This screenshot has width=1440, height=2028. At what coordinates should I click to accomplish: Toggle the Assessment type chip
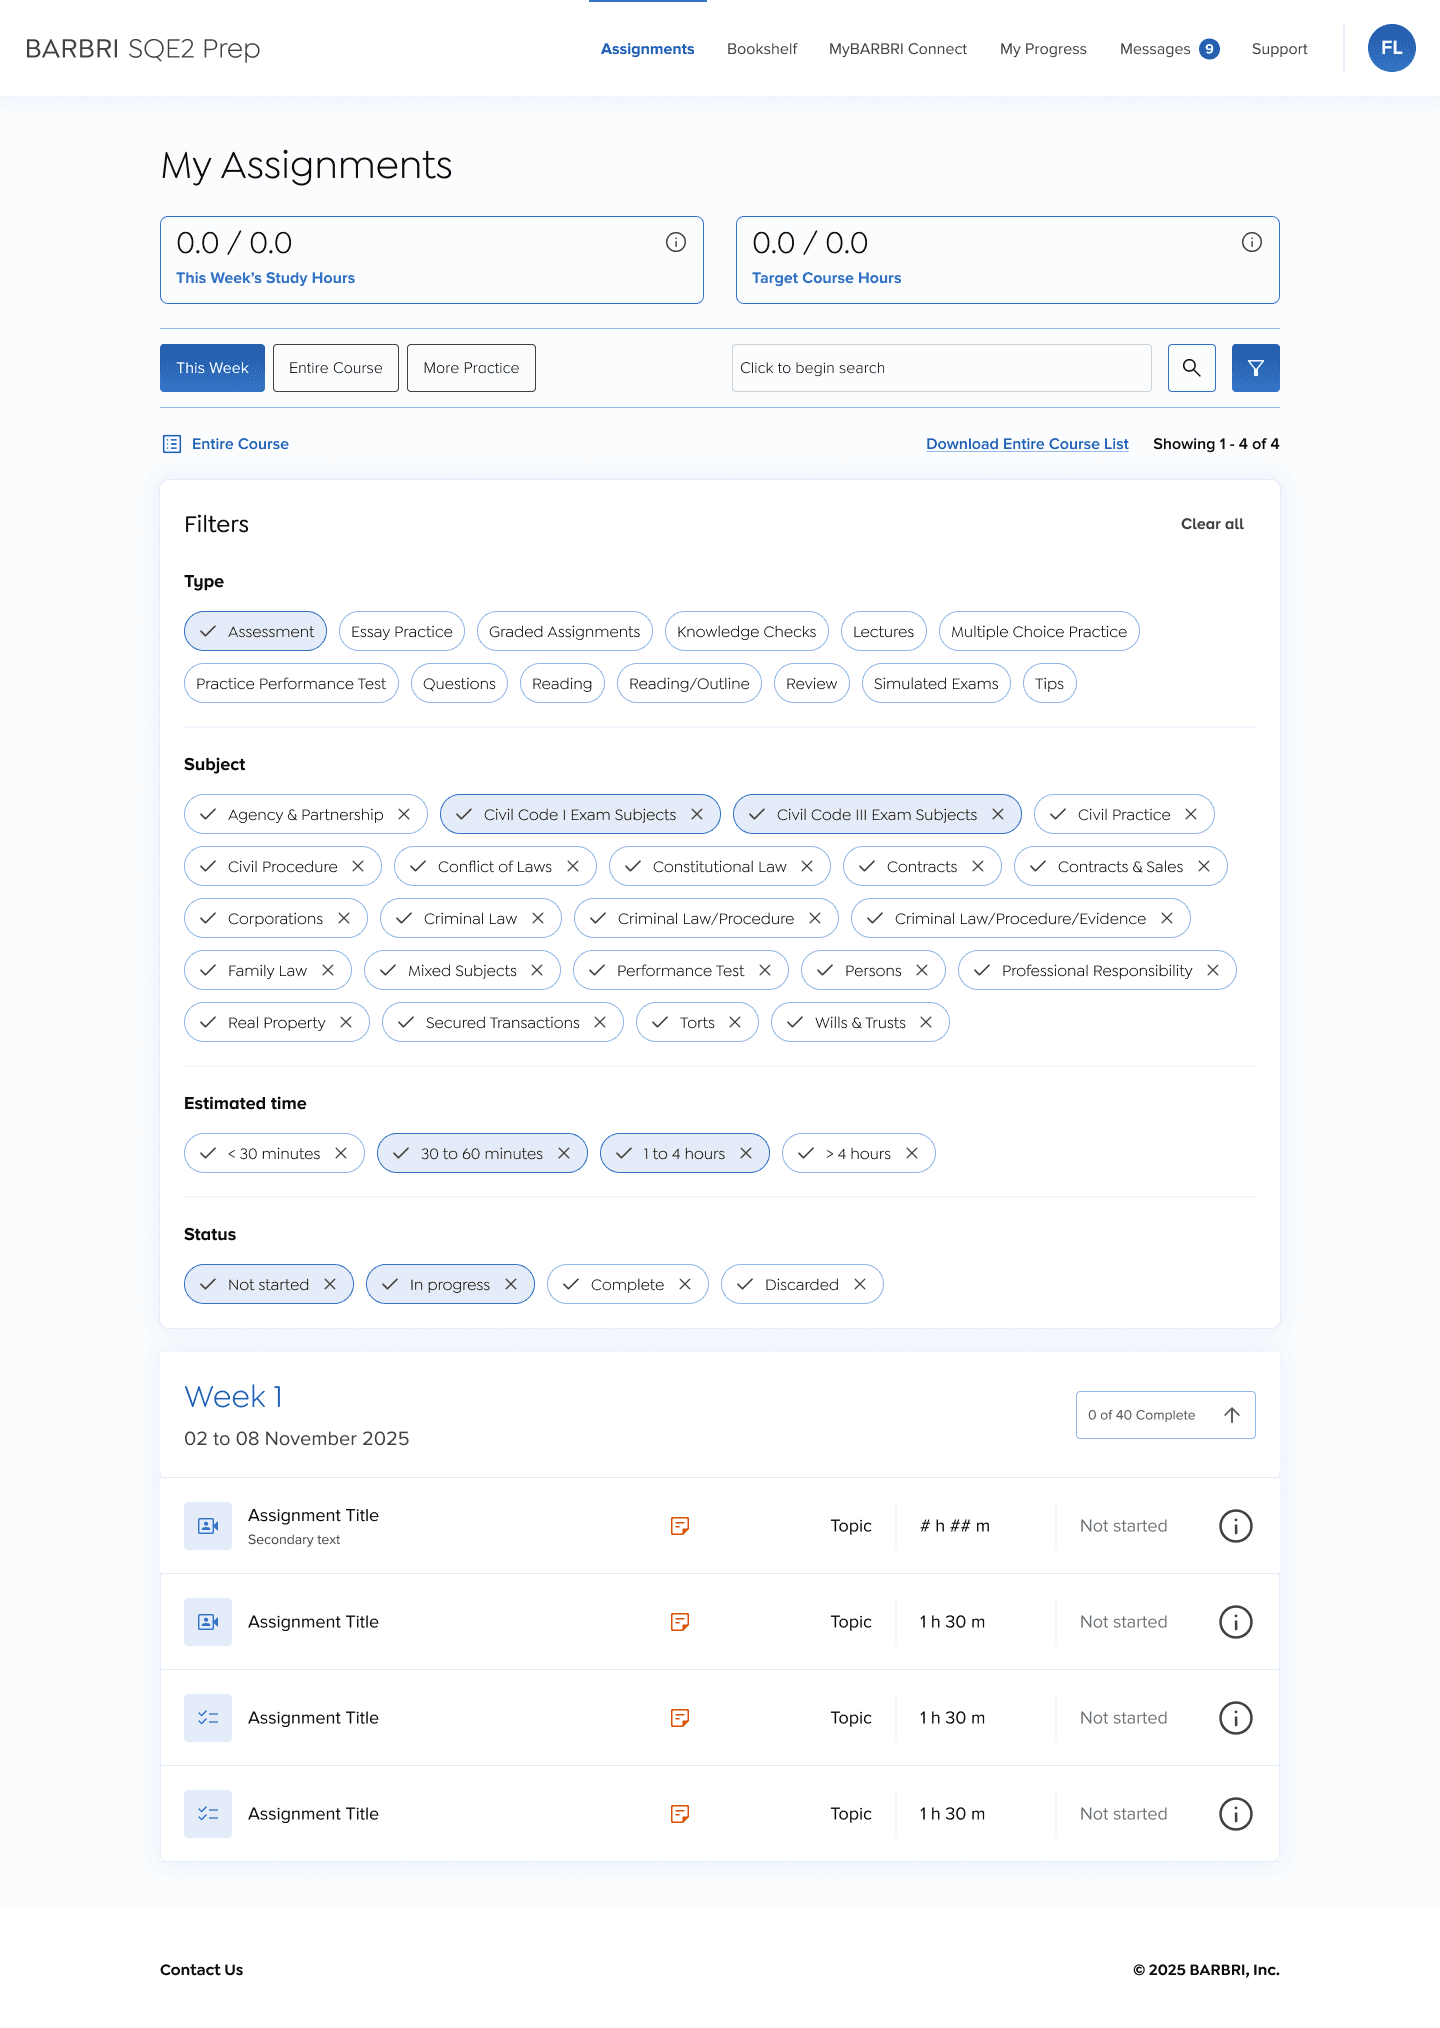[255, 631]
